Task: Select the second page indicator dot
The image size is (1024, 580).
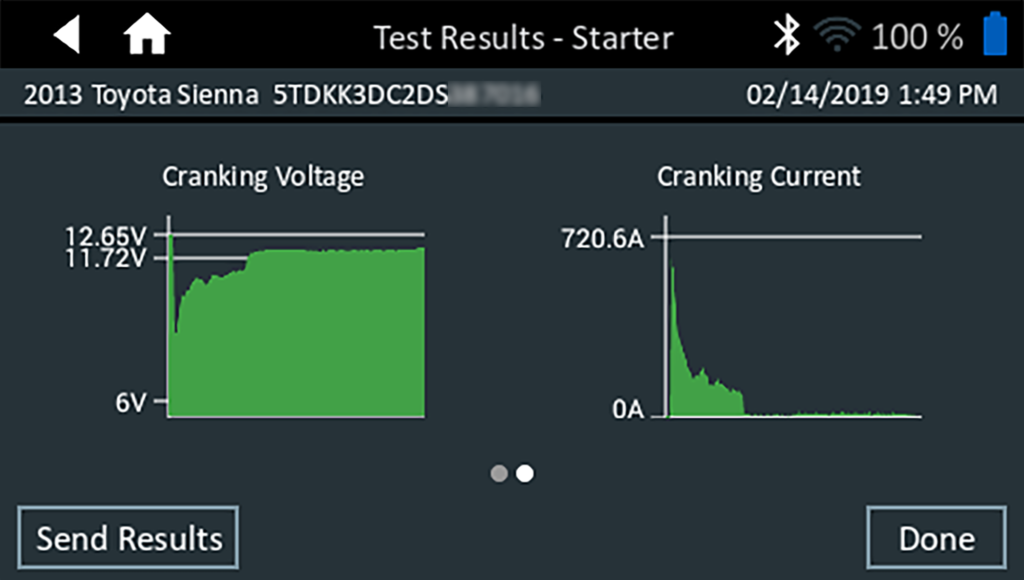Action: [x=525, y=473]
